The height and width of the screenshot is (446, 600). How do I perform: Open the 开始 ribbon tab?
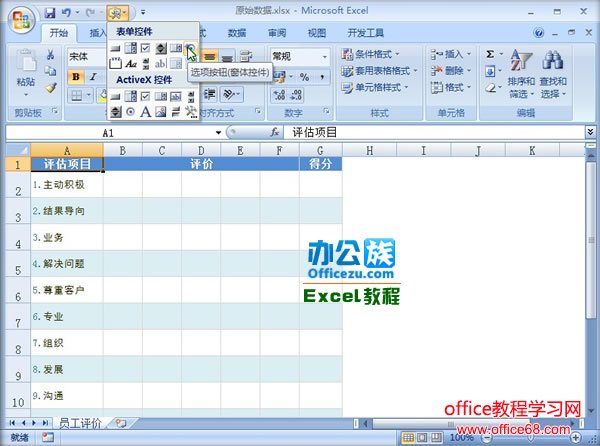[59, 33]
